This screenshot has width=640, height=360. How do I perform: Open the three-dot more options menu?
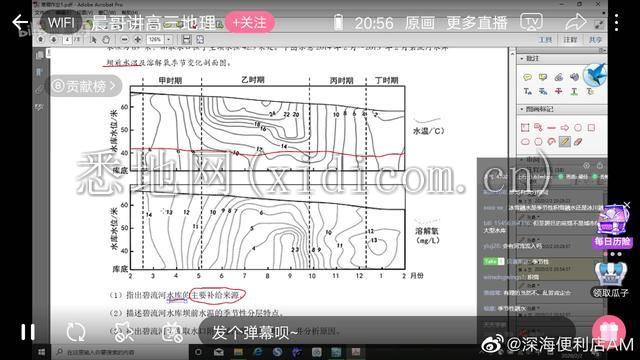(x=617, y=22)
